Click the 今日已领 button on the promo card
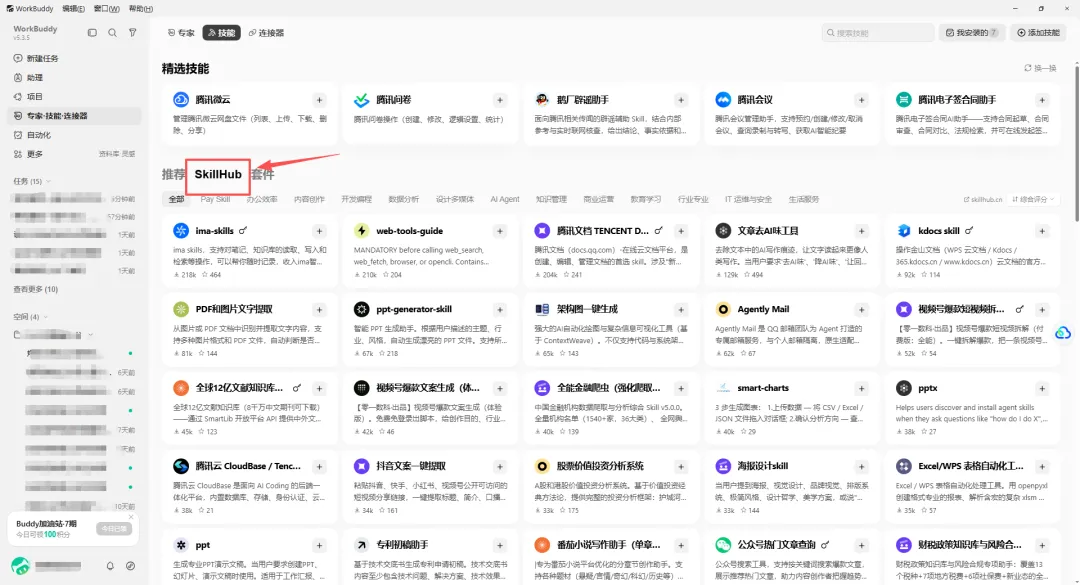The image size is (1080, 585). (114, 528)
